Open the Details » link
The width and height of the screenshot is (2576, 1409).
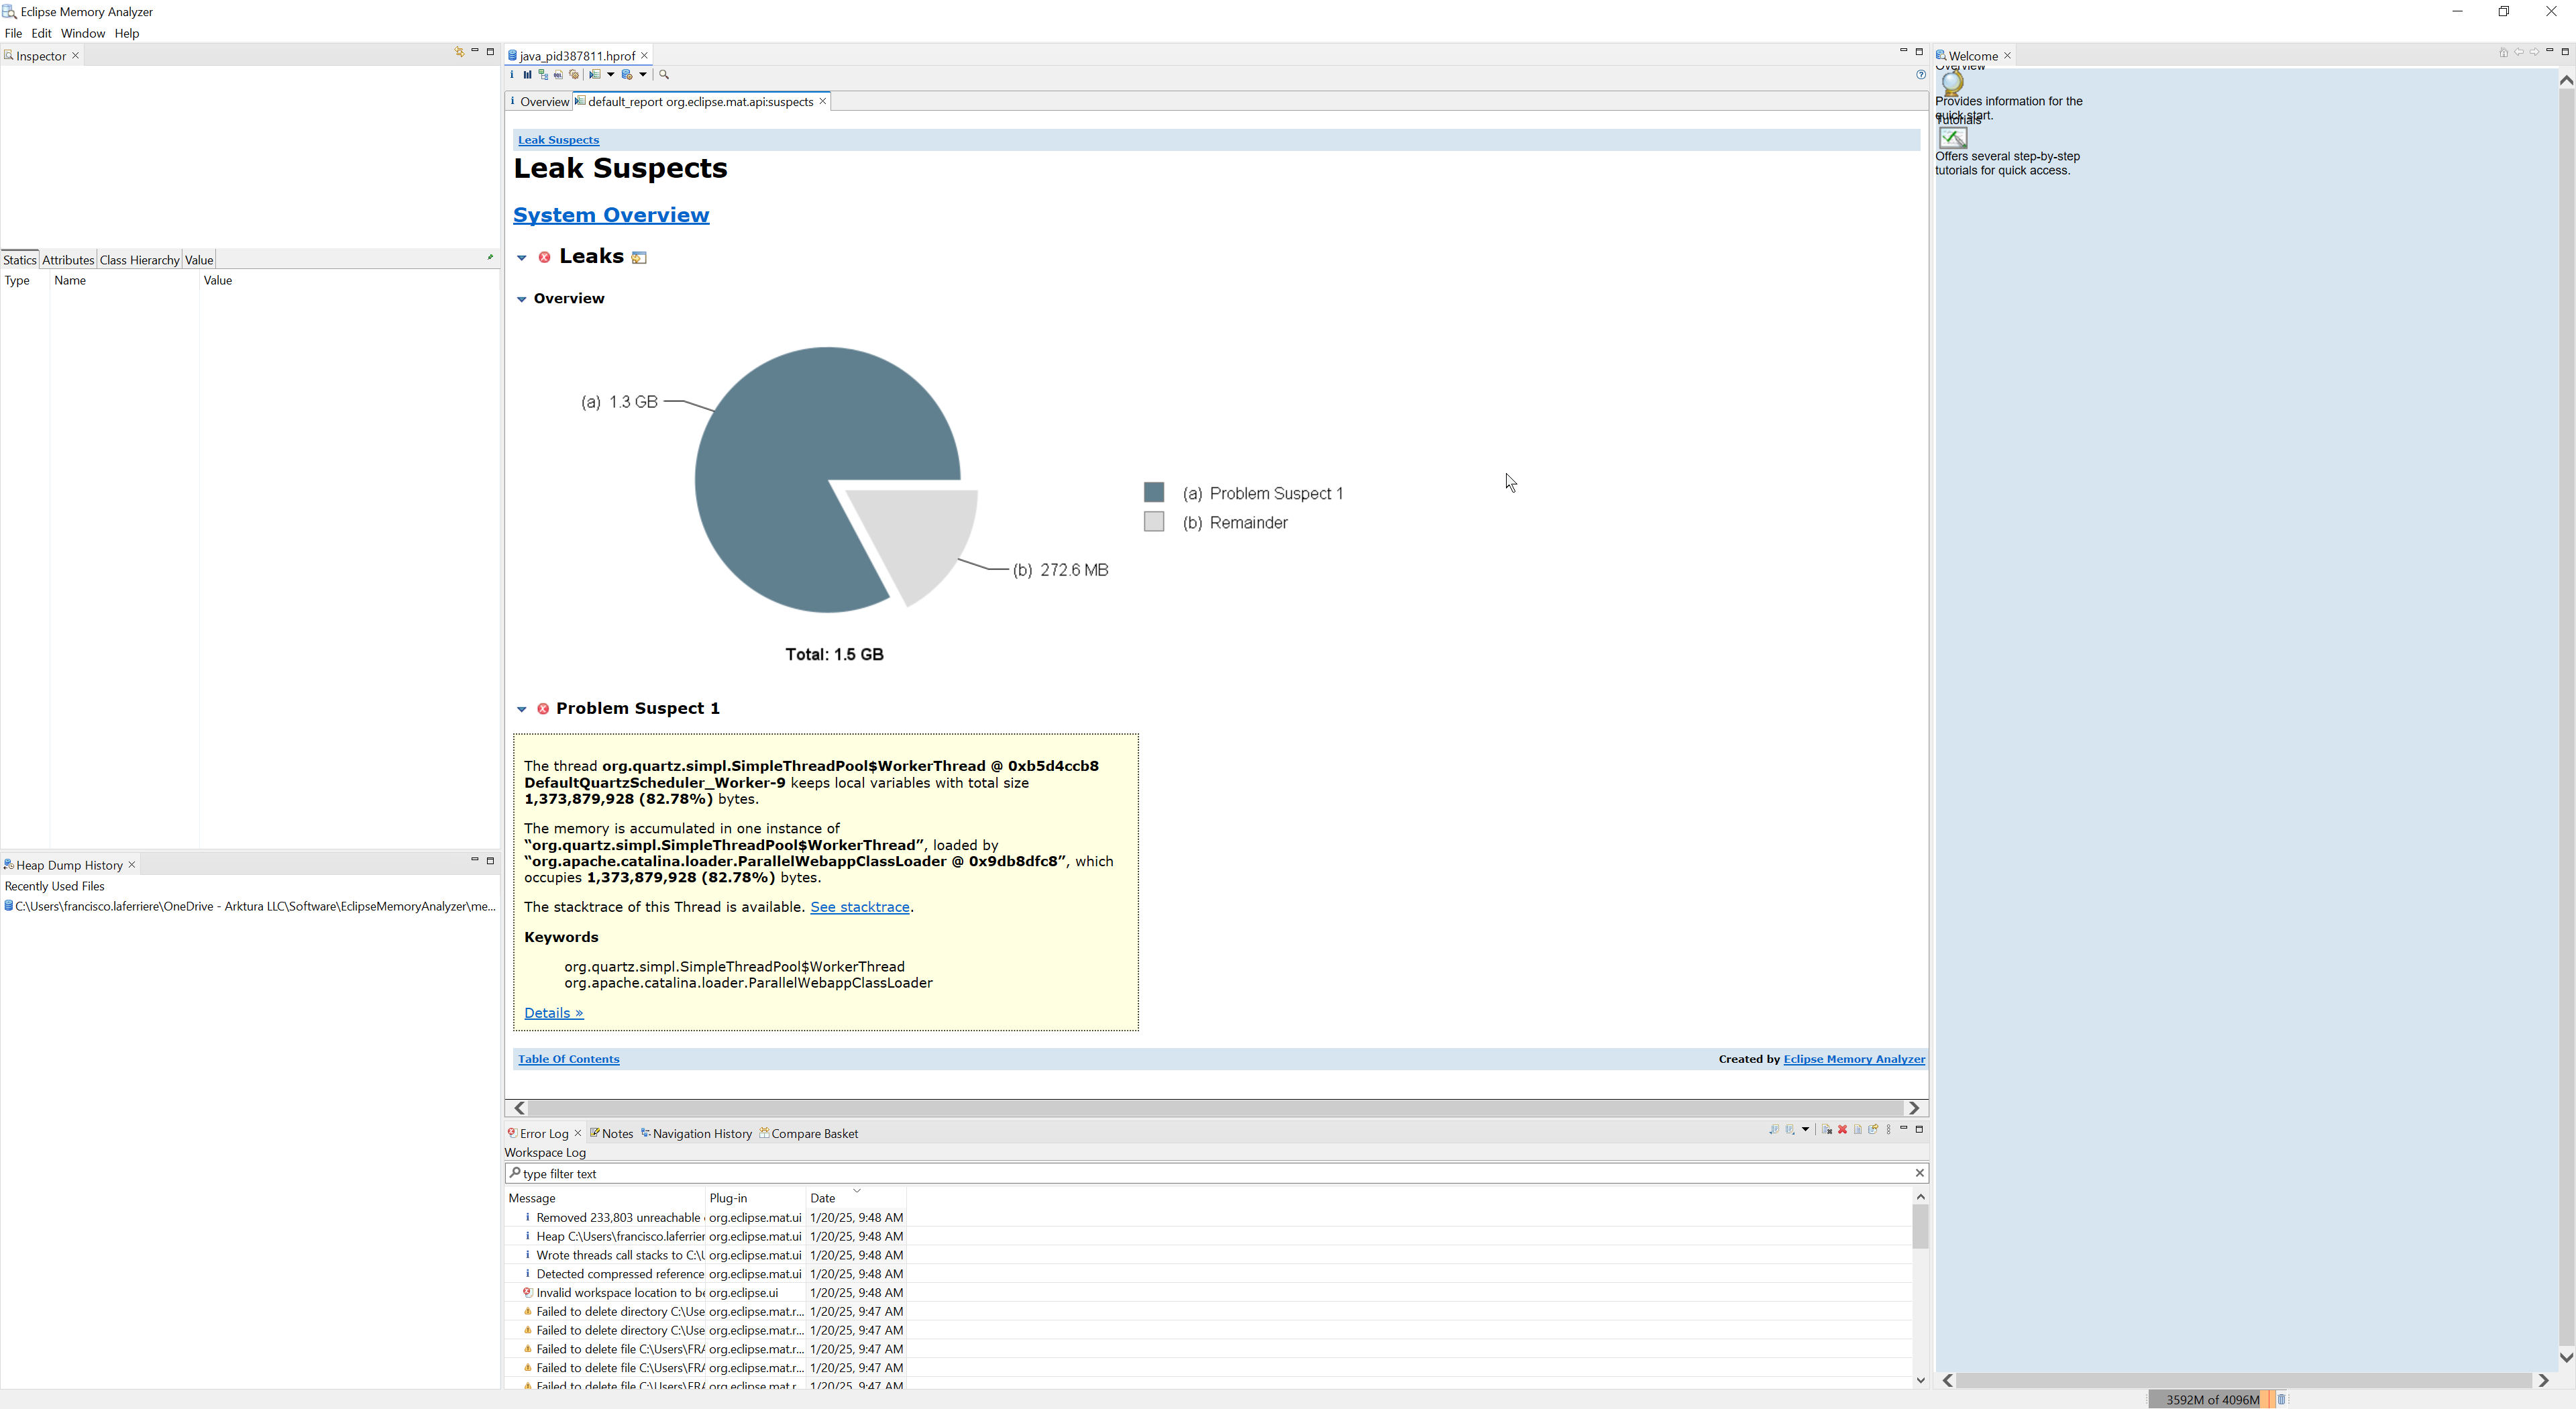pyautogui.click(x=553, y=1013)
